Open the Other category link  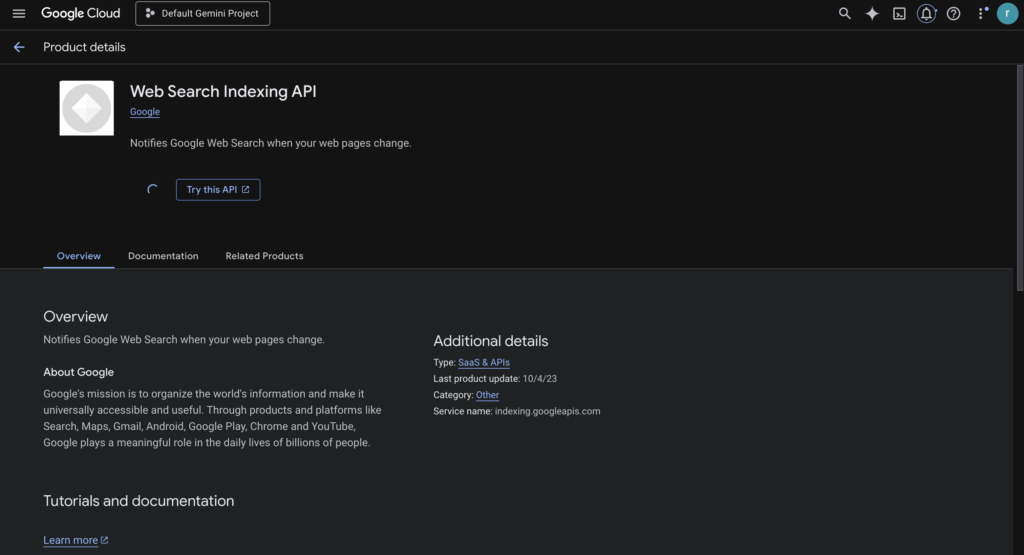click(487, 395)
